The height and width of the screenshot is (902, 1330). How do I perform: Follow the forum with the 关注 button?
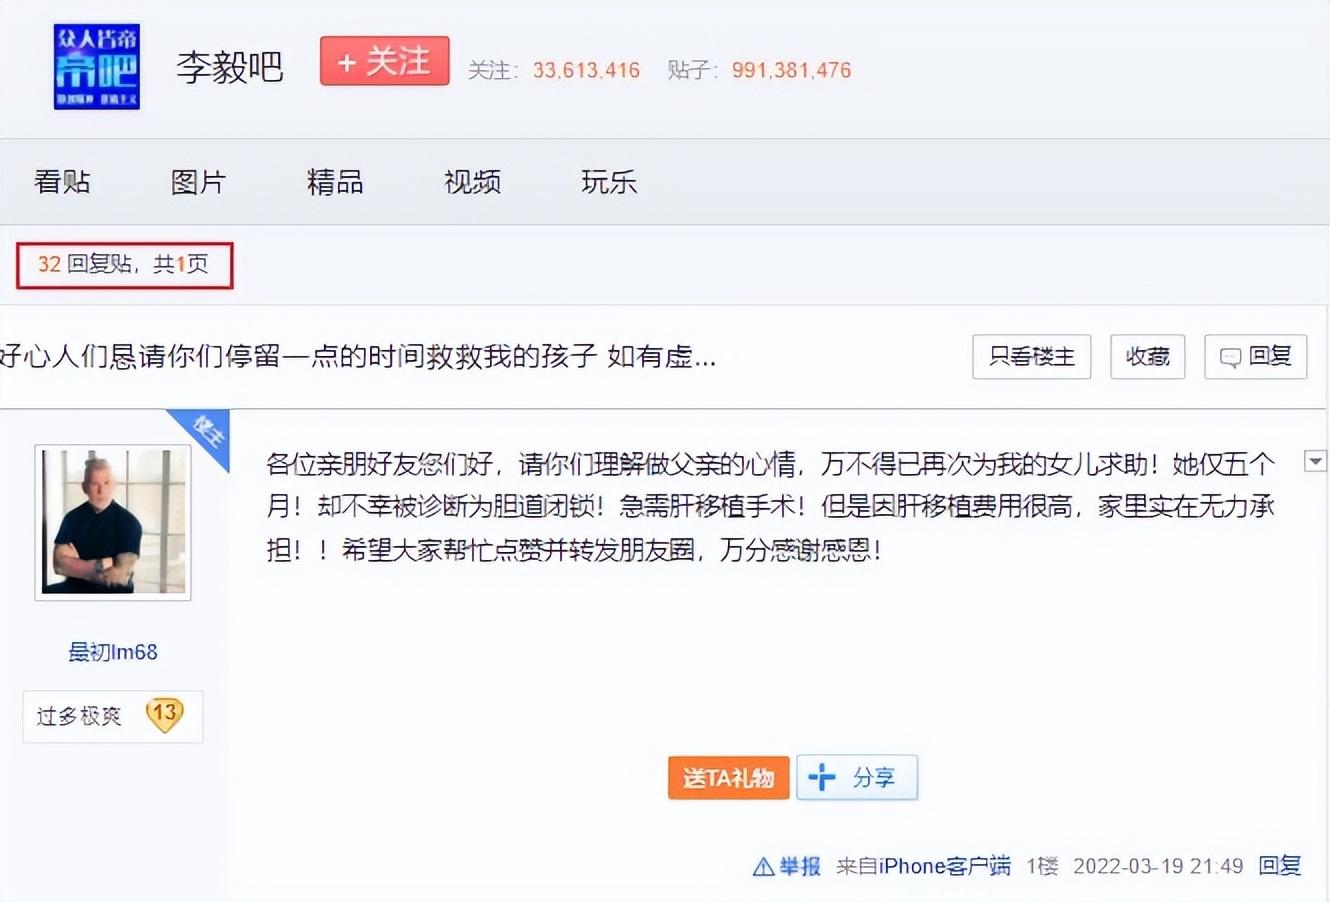[x=384, y=62]
